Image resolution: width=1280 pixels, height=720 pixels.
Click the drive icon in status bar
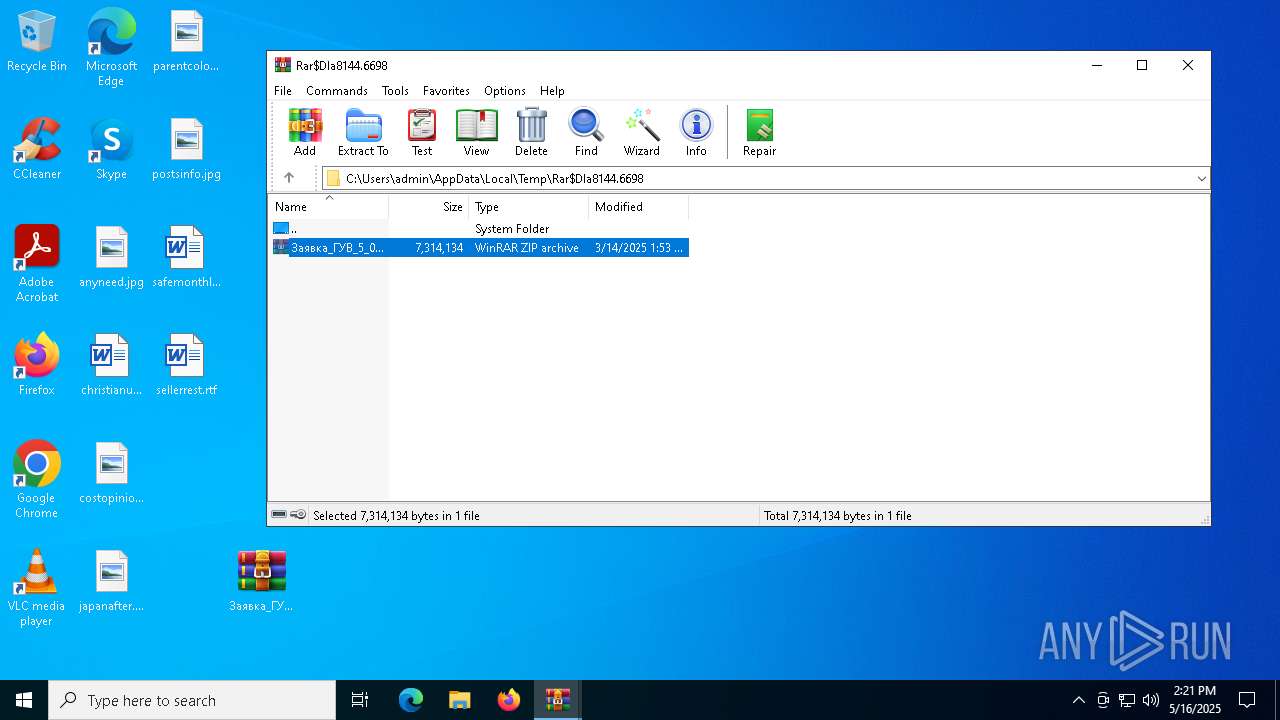pyautogui.click(x=279, y=515)
